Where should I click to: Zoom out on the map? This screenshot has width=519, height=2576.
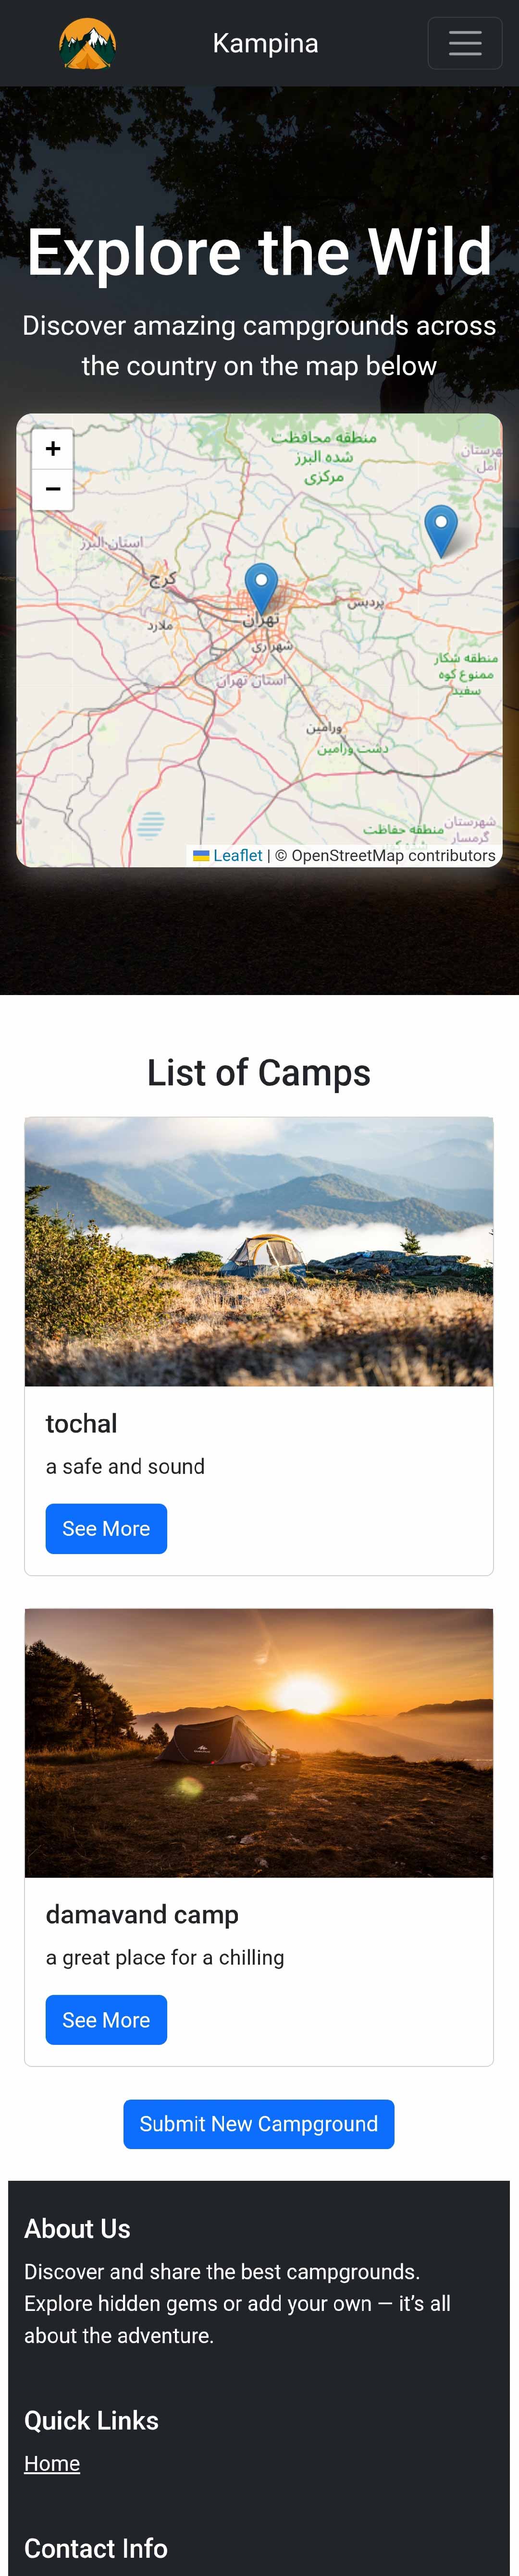point(53,489)
